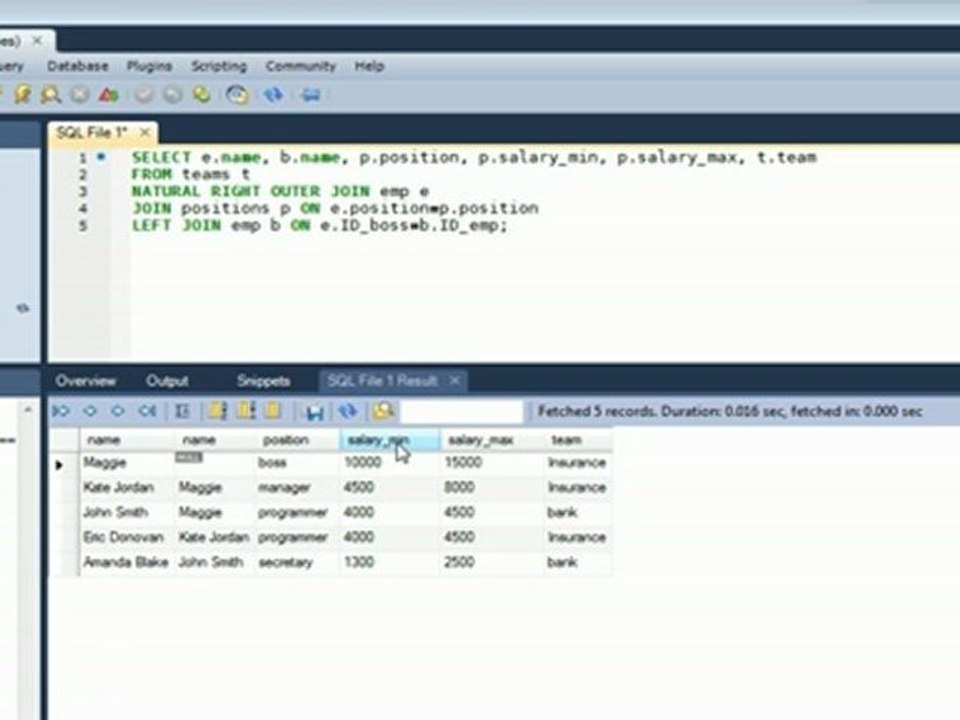Click the green and yellow autocommit toolbar icon
960x720 pixels.
click(x=201, y=95)
